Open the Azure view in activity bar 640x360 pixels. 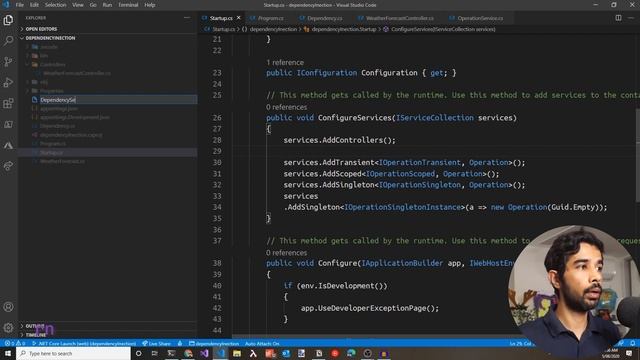coord(8,145)
